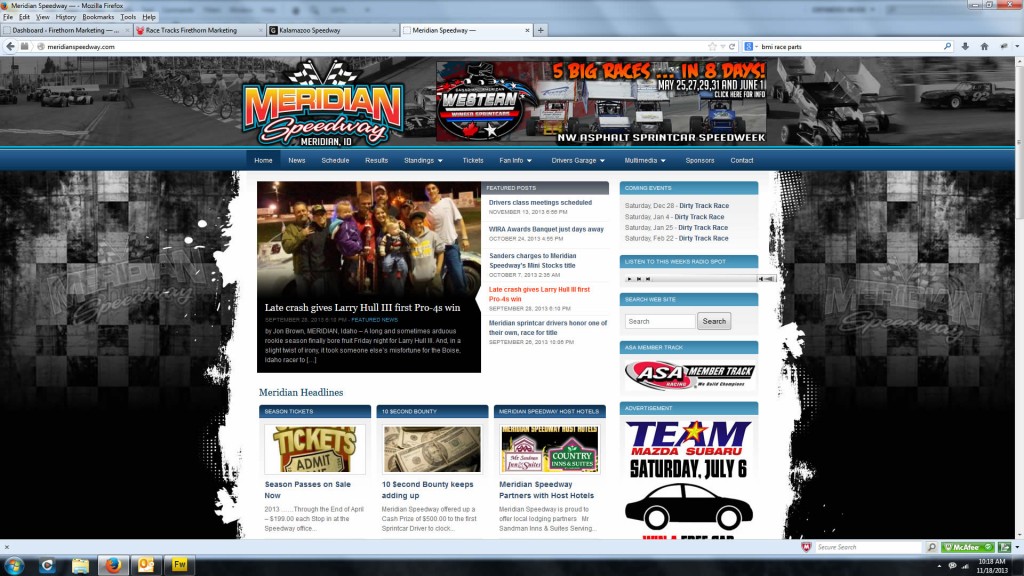
Task: Open the Tools menu
Action: click(128, 17)
